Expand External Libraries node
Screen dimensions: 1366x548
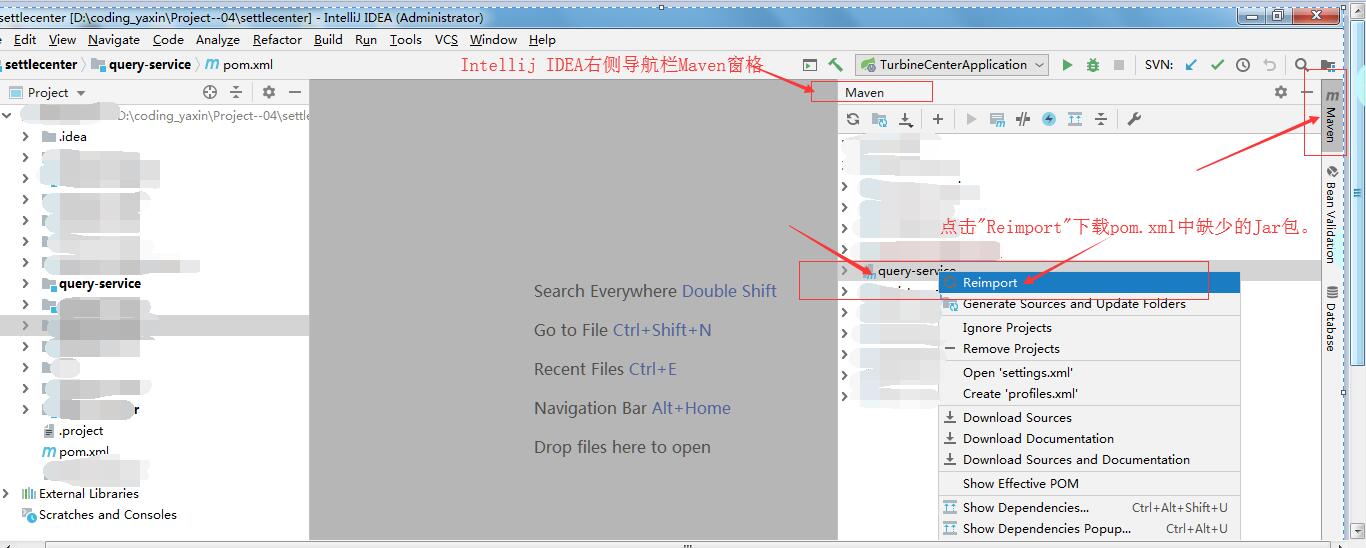pos(7,493)
